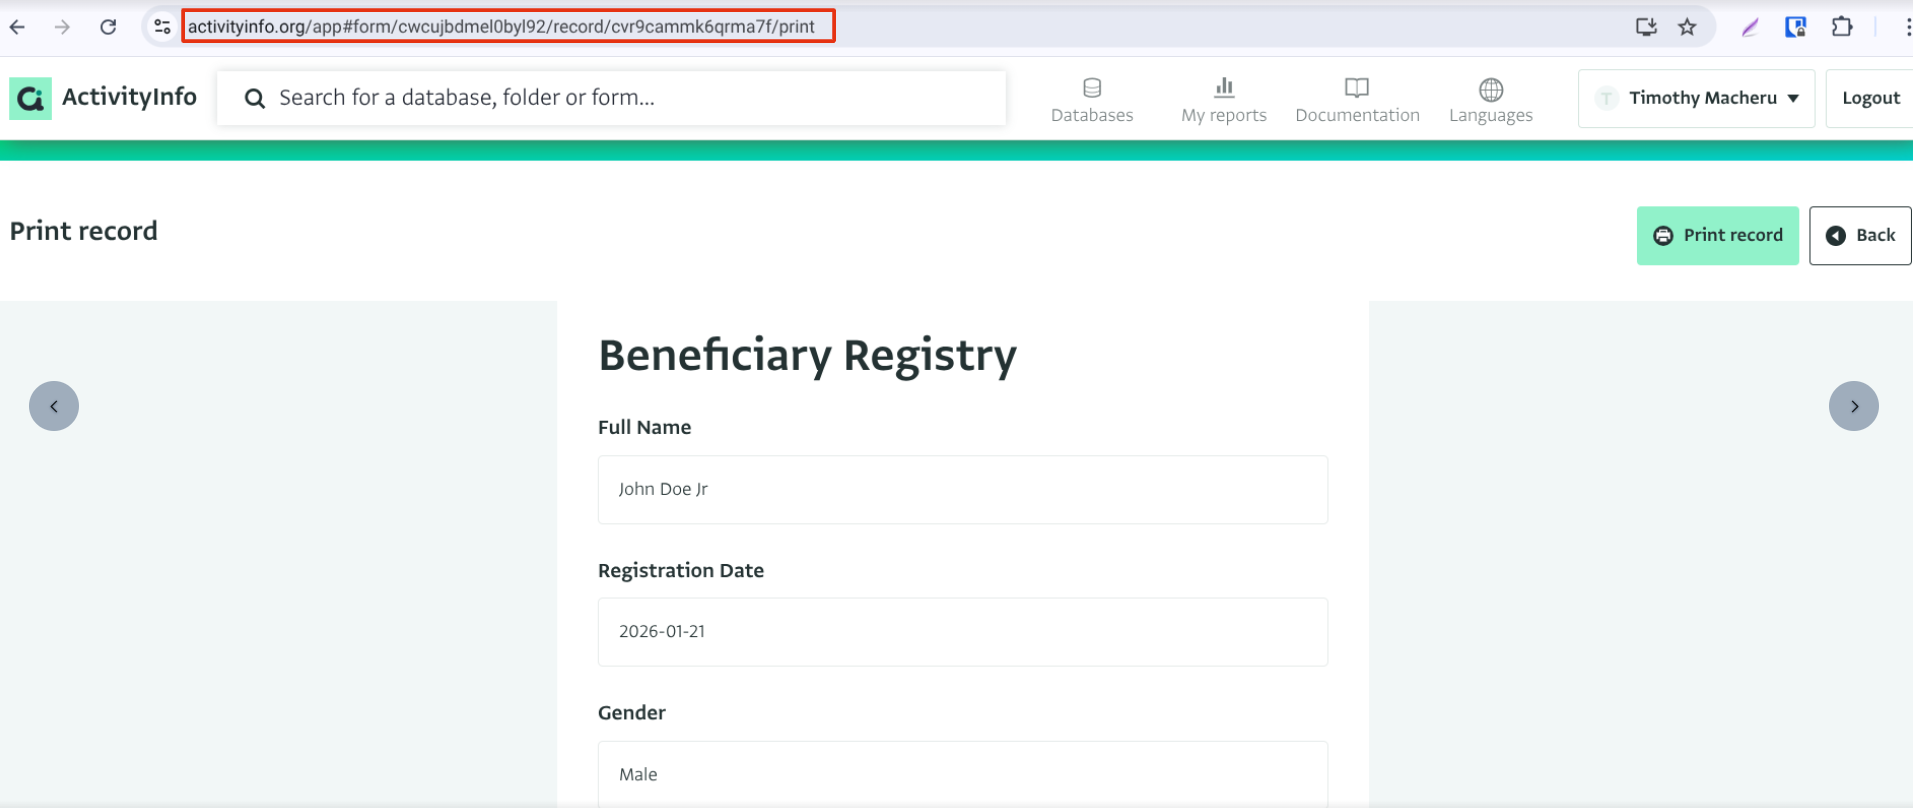
Task: Click the Full Name label
Action: (644, 427)
